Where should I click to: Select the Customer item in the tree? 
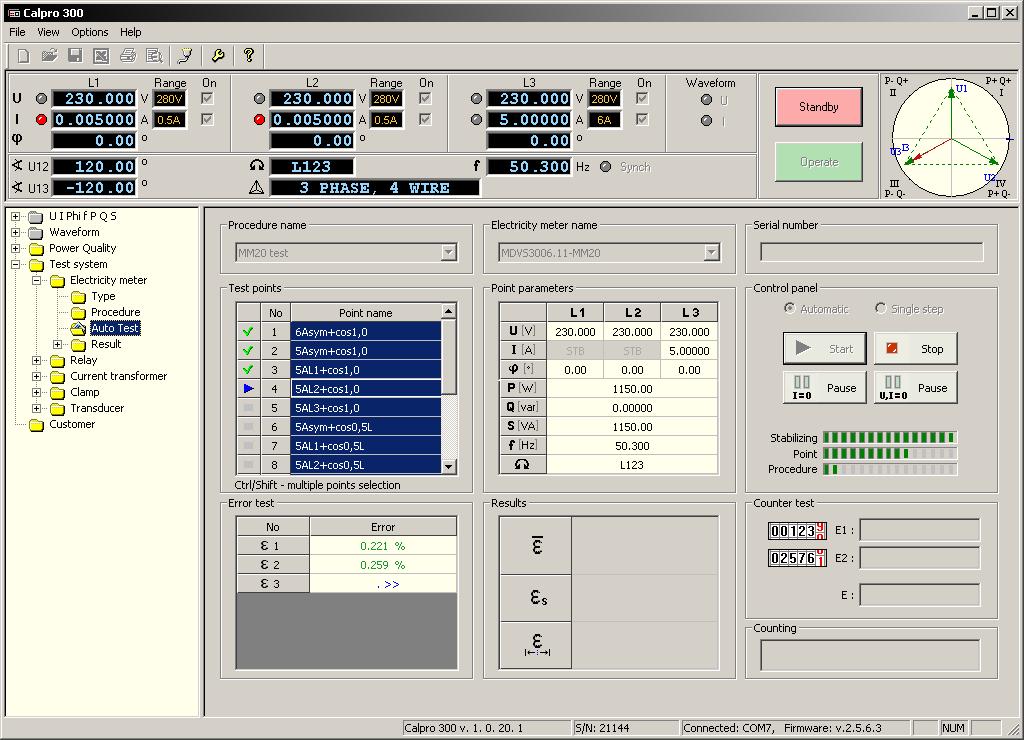click(x=72, y=425)
